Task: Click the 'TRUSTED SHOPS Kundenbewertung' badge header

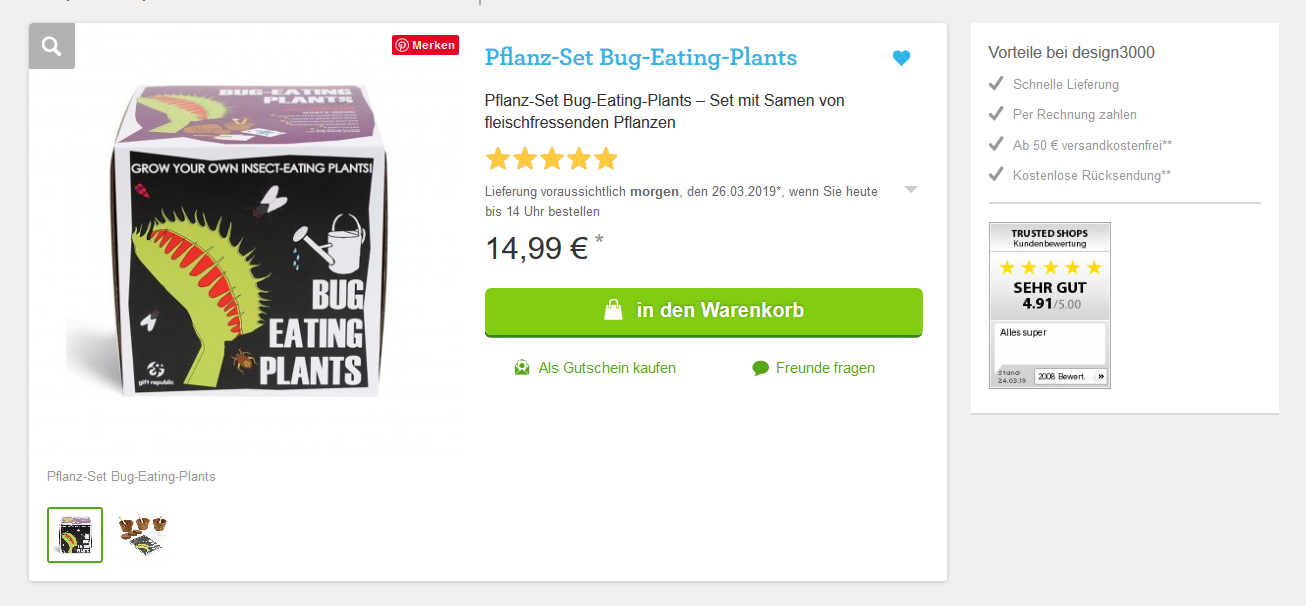Action: [1049, 237]
